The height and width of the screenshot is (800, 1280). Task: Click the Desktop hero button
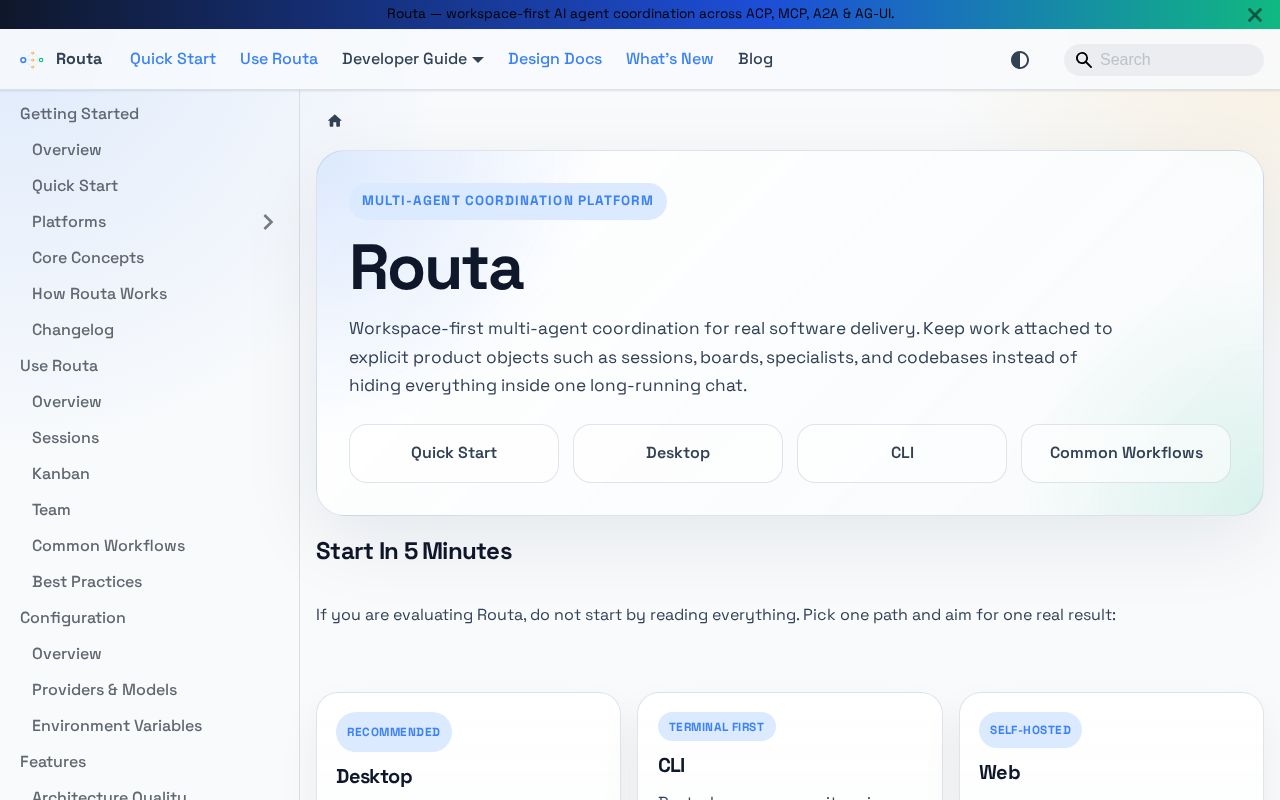(x=678, y=453)
